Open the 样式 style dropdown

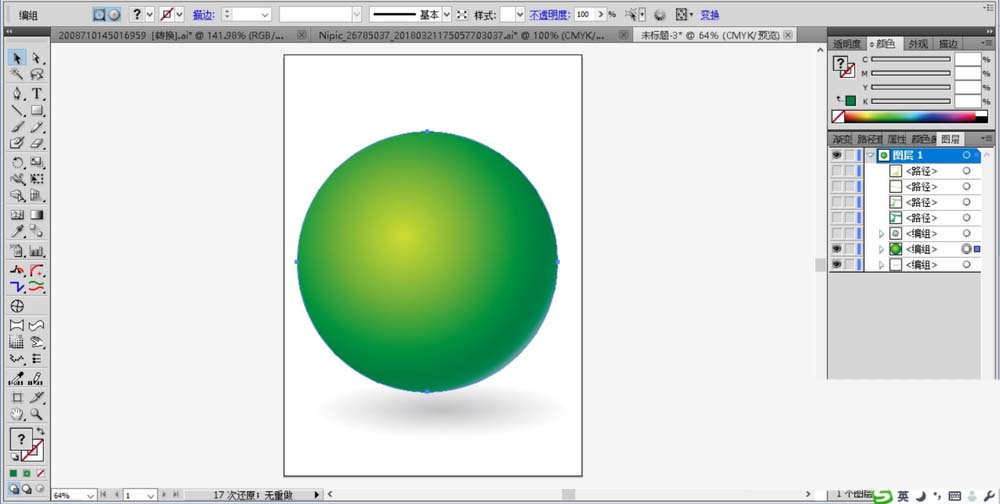coord(518,15)
